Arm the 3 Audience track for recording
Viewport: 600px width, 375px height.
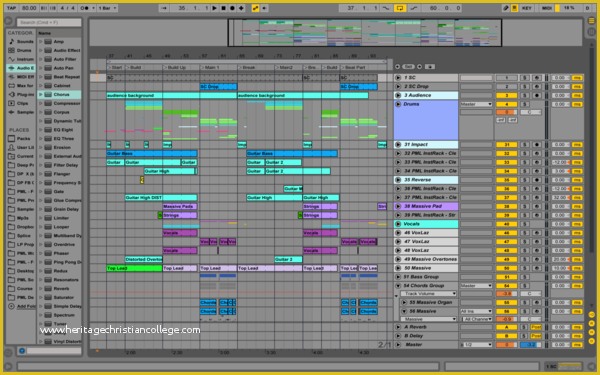coord(537,95)
